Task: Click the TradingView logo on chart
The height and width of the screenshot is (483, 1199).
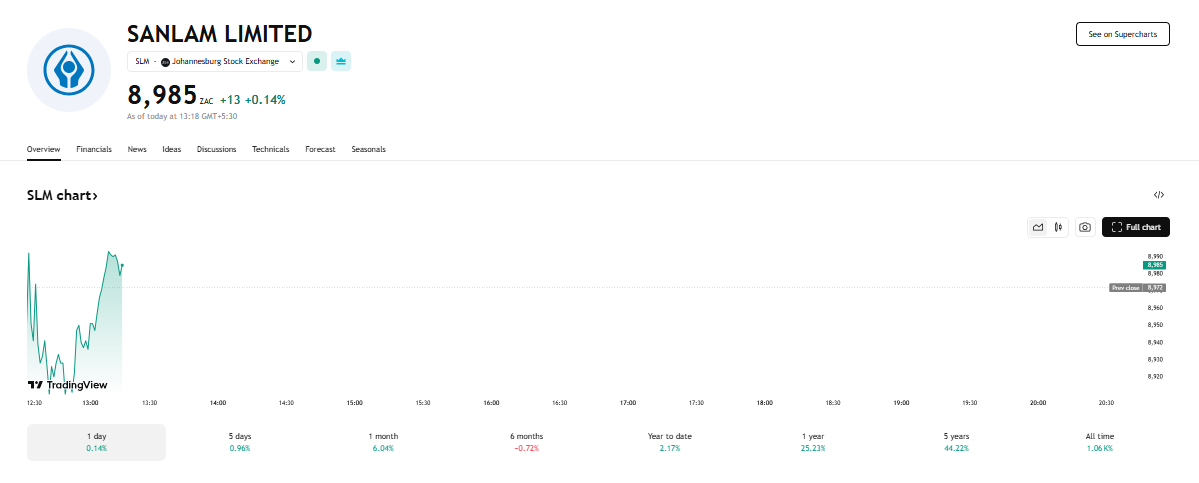Action: point(67,384)
